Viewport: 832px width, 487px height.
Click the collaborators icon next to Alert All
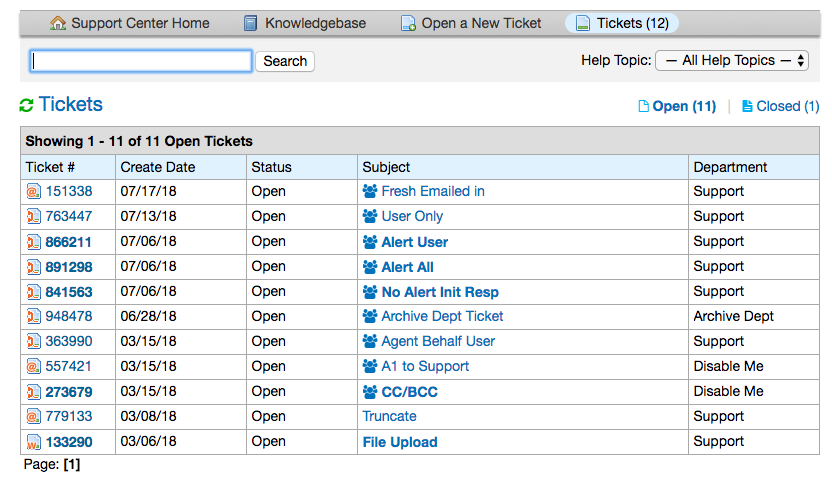370,267
